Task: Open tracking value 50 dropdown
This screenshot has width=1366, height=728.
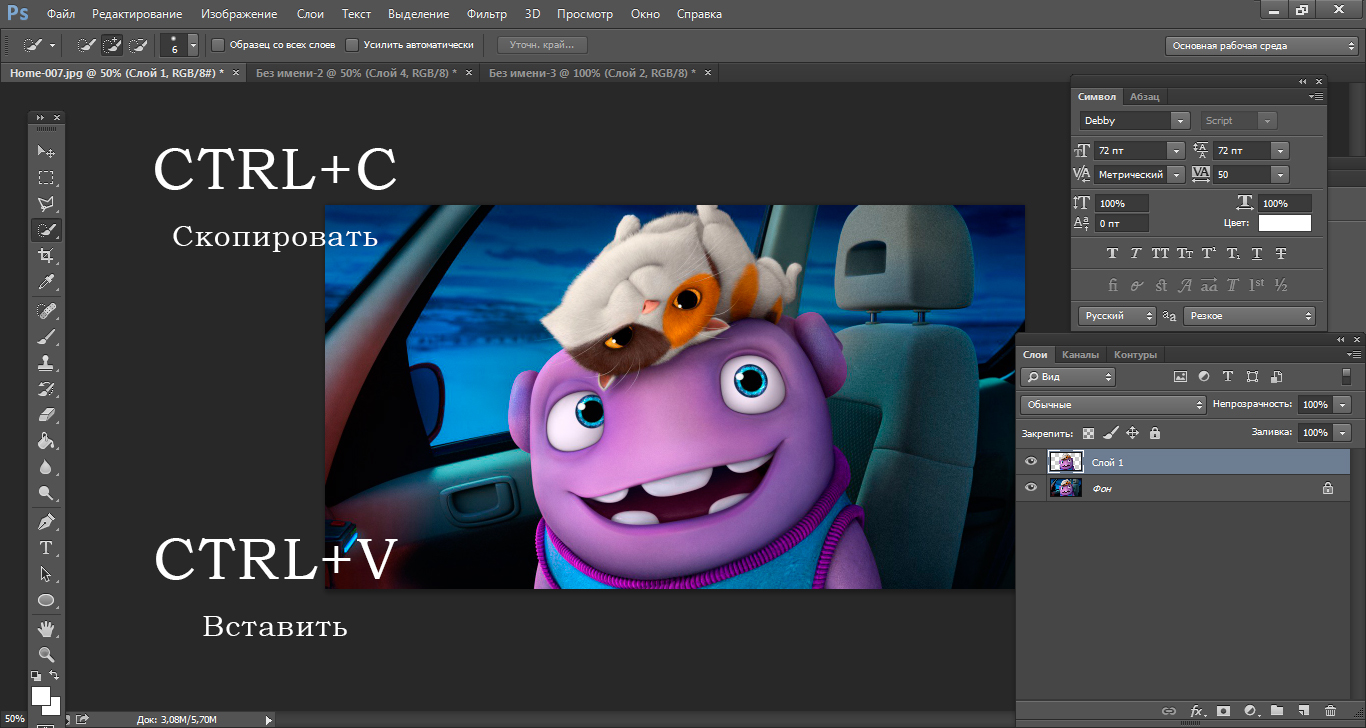Action: (1280, 174)
